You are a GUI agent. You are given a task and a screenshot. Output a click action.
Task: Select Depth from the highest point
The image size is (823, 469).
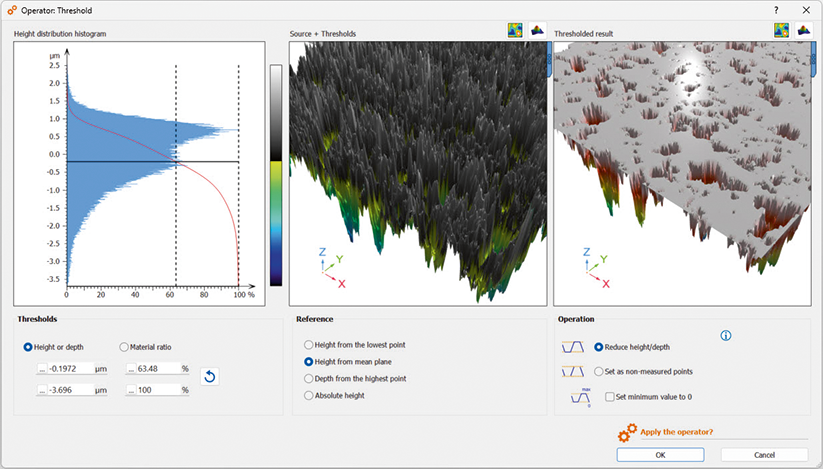click(x=309, y=379)
